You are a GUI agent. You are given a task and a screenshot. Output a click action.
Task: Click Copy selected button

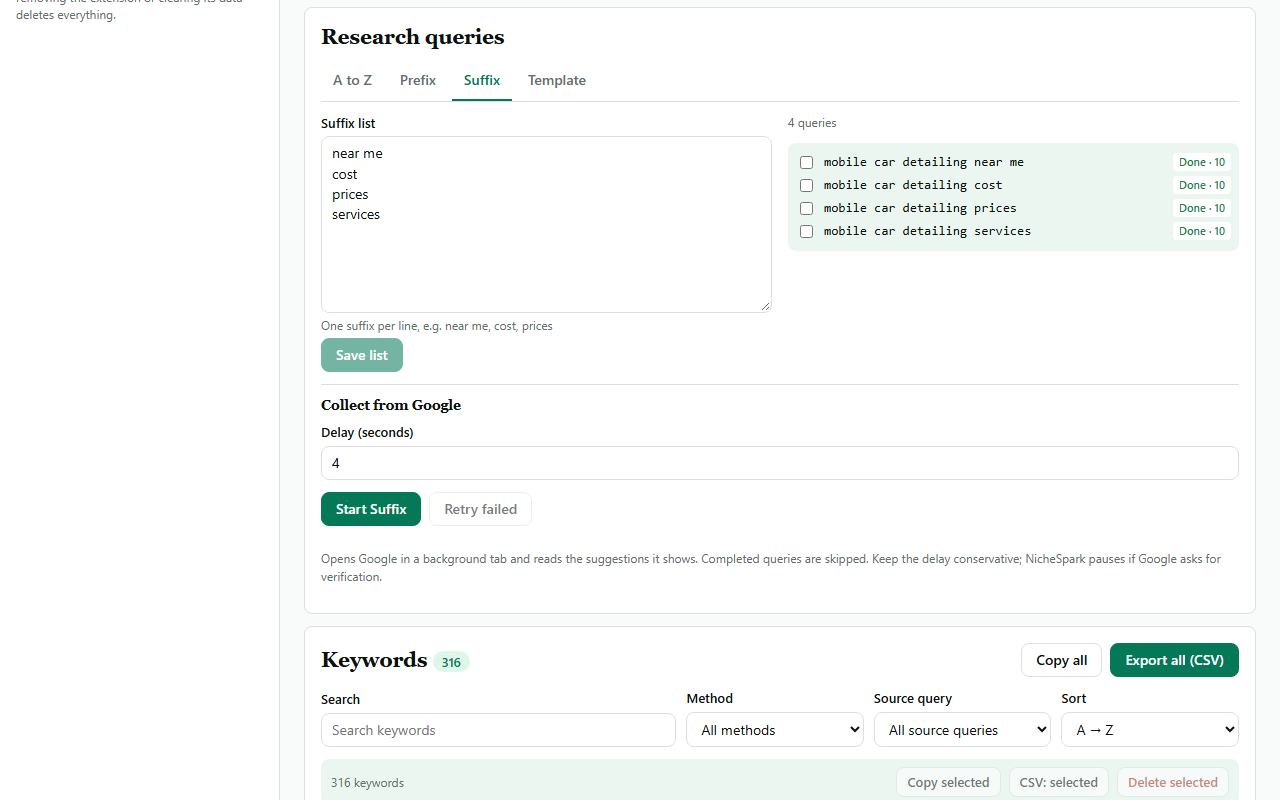click(948, 782)
